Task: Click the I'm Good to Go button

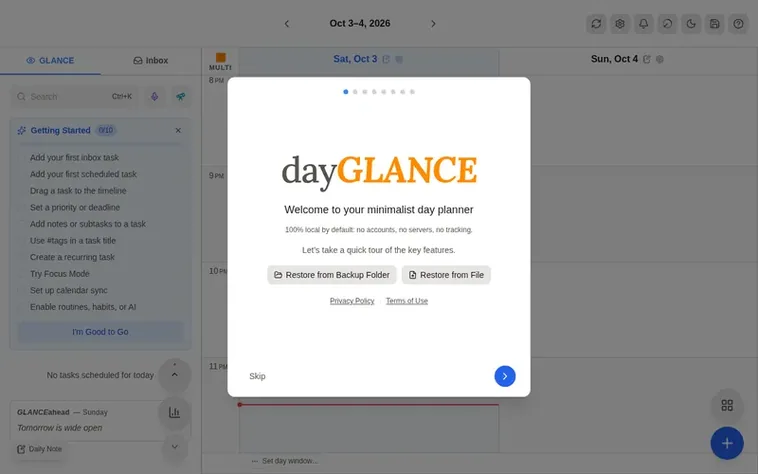Action: (x=101, y=332)
